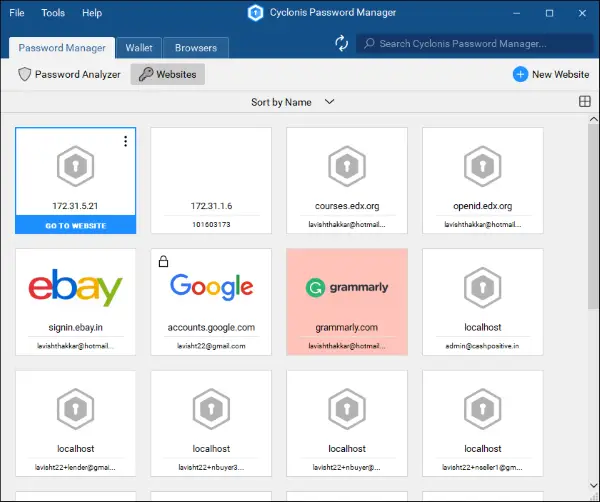This screenshot has height=502, width=600.
Task: Click in the Search Cyclonis Password Manager field
Action: [474, 43]
